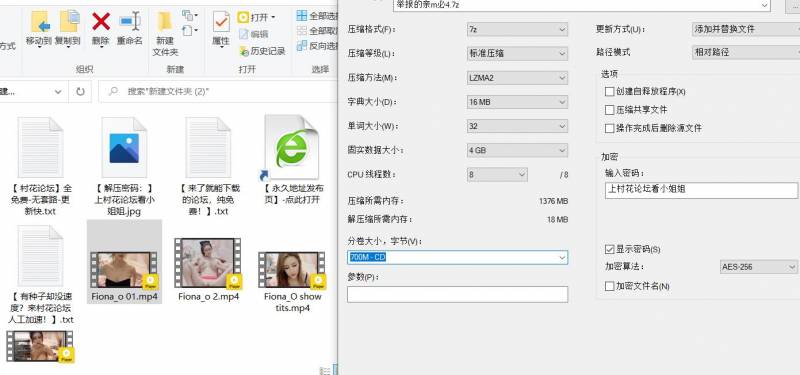
Task: Click the parameters (参数) input field
Action: tap(457, 294)
